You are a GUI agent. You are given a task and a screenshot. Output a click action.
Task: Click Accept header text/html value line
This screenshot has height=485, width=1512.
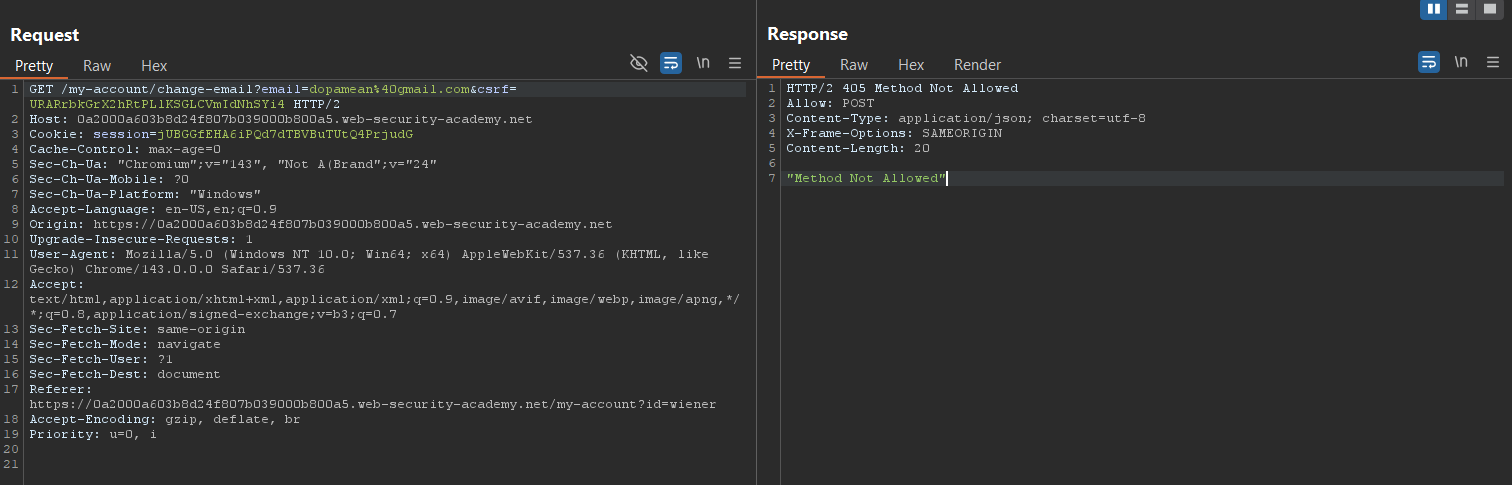tap(385, 299)
